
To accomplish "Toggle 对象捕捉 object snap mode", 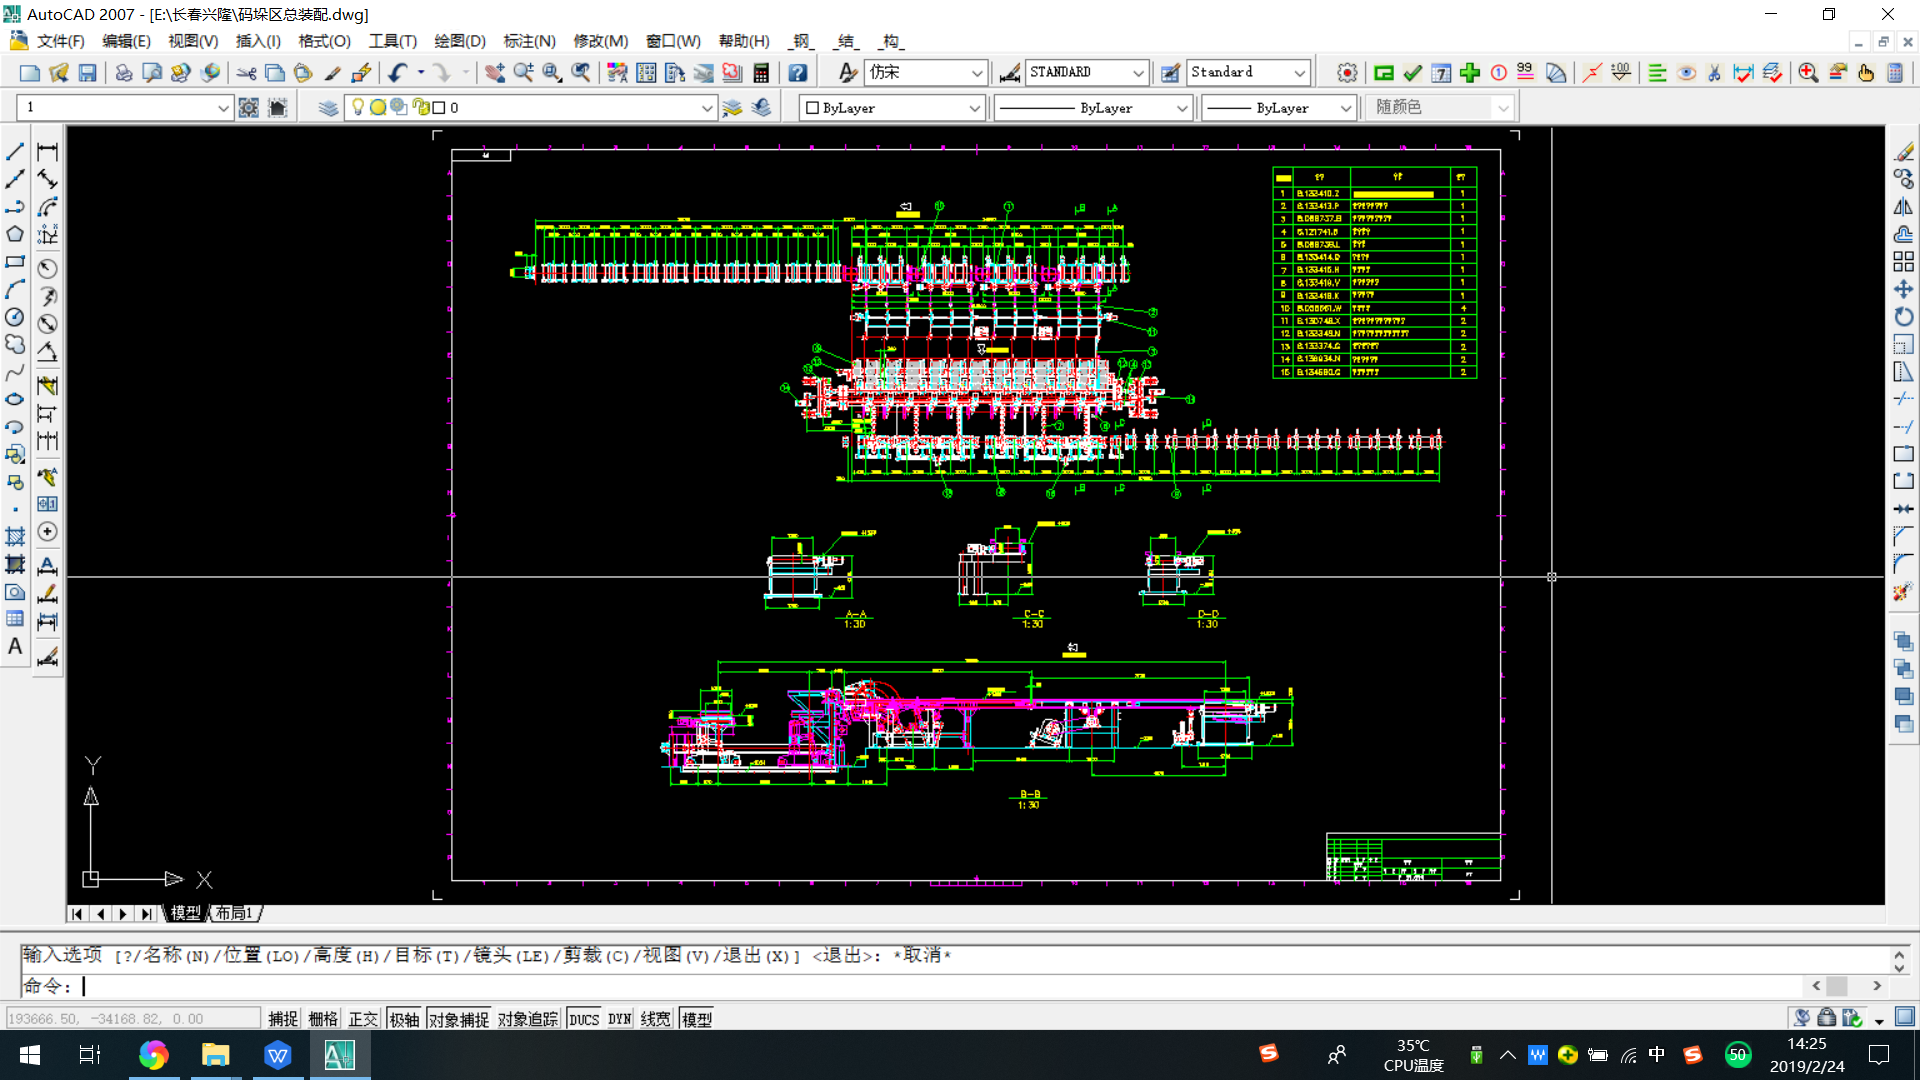I will (x=459, y=1019).
